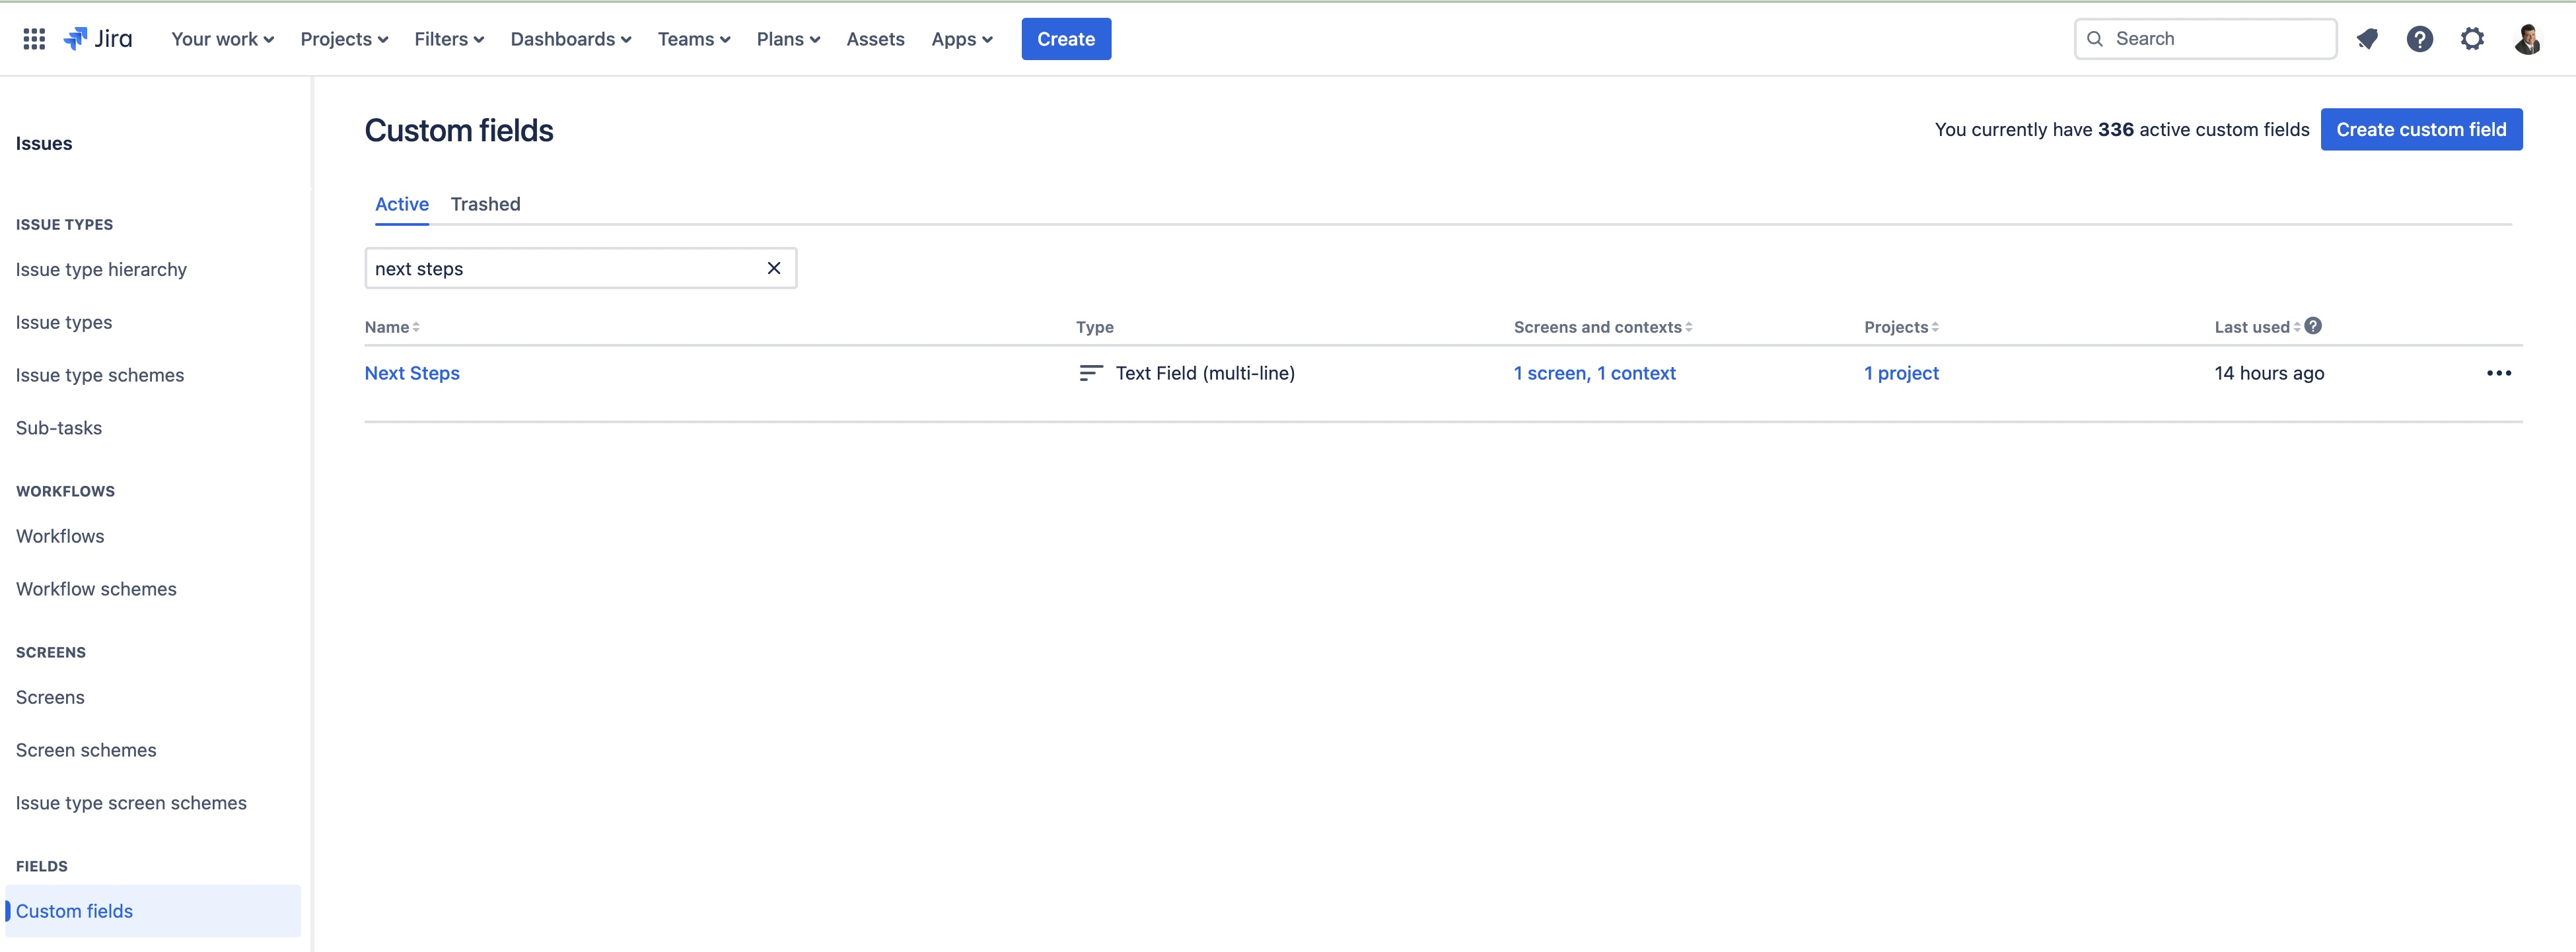The height and width of the screenshot is (952, 2576).
Task: Clear the search with the X icon
Action: (773, 268)
